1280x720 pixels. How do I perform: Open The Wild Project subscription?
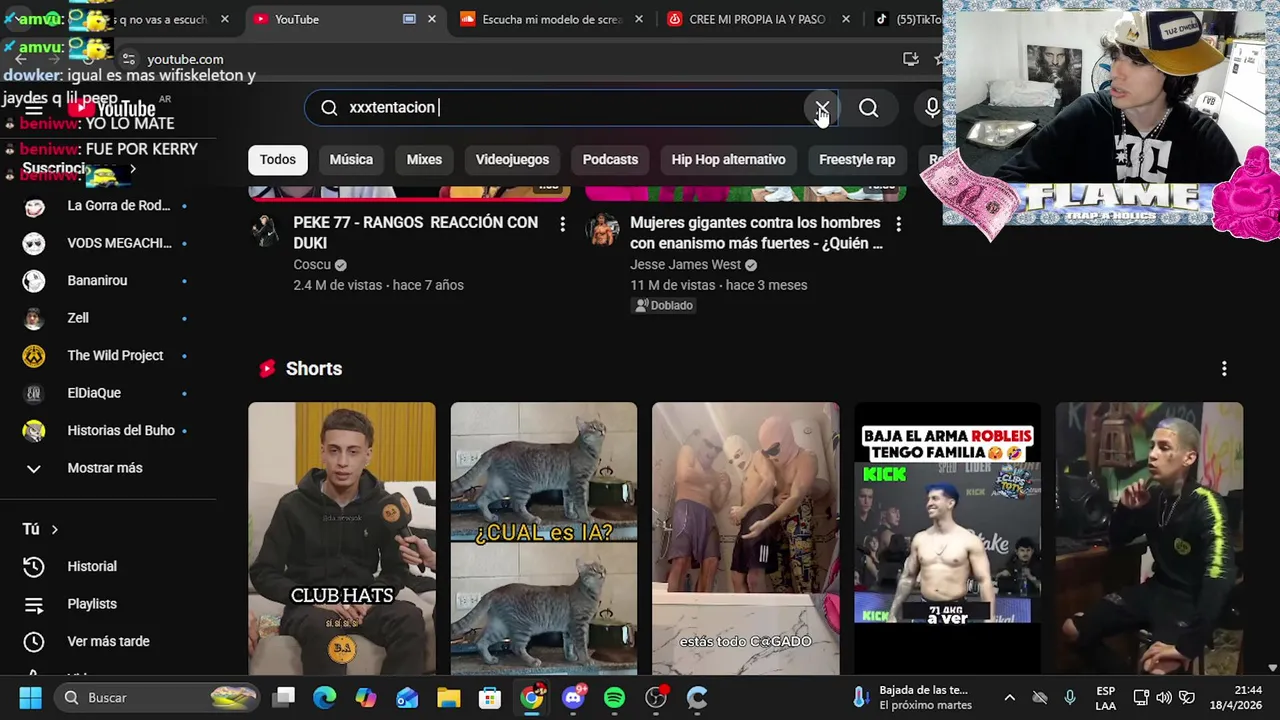pyautogui.click(x=108, y=356)
